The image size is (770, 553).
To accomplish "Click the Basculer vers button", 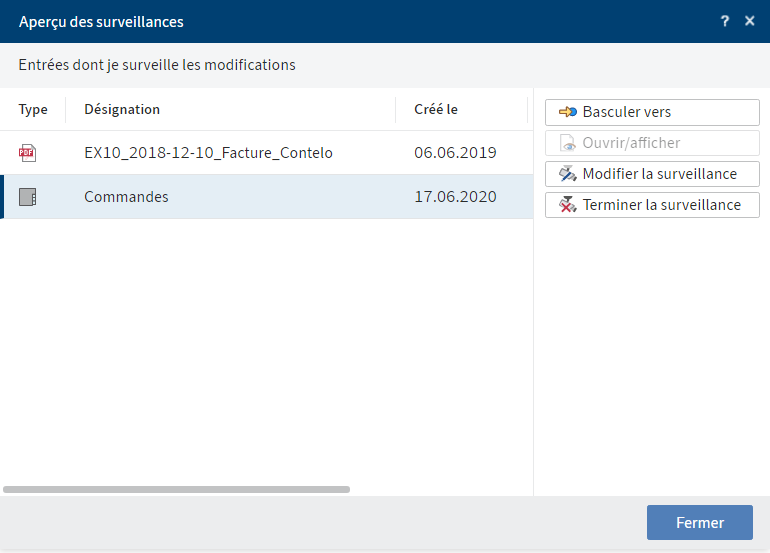I will [652, 112].
